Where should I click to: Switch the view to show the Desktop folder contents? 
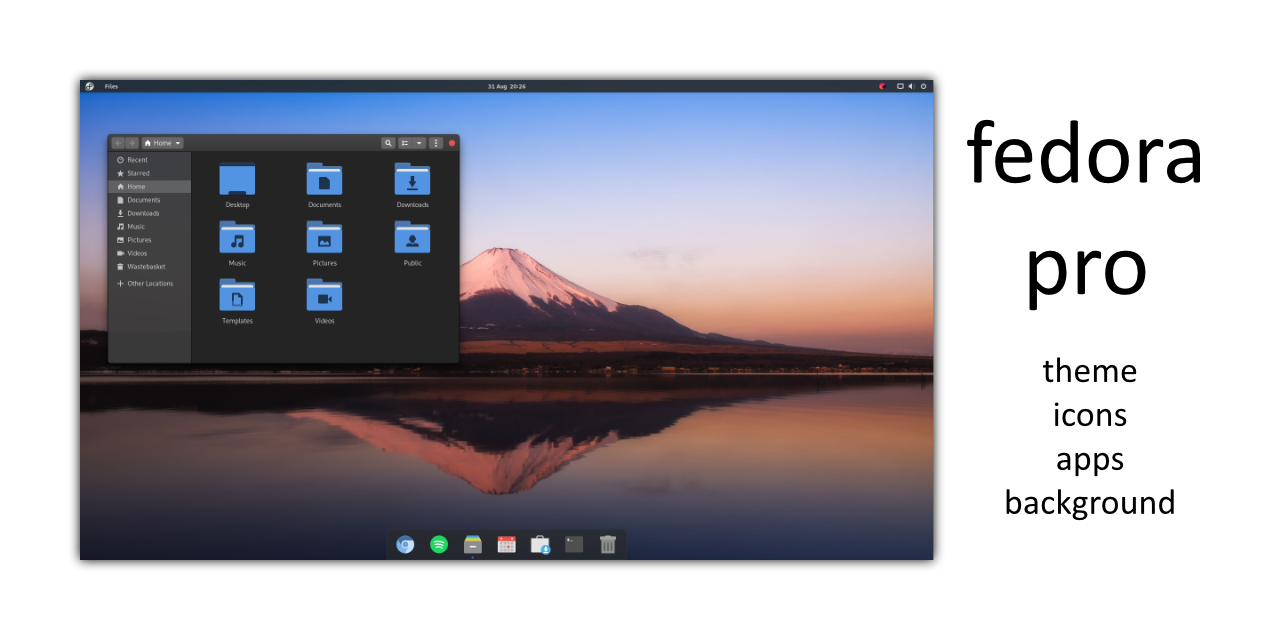pos(237,181)
